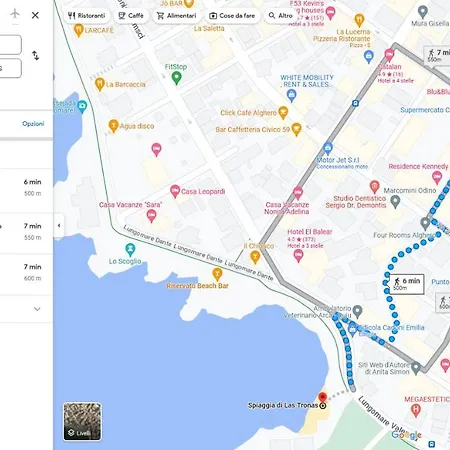
Task: Open the Altro search chip
Action: [281, 16]
